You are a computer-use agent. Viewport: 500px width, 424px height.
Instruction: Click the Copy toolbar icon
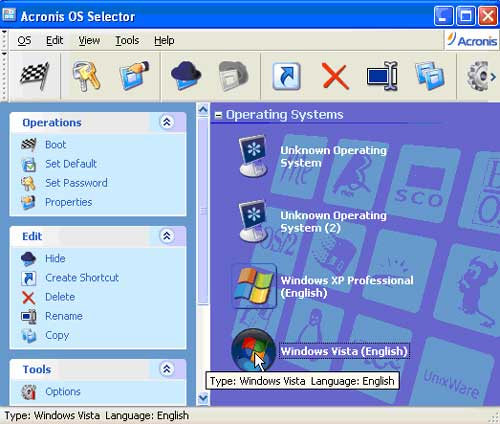[430, 76]
